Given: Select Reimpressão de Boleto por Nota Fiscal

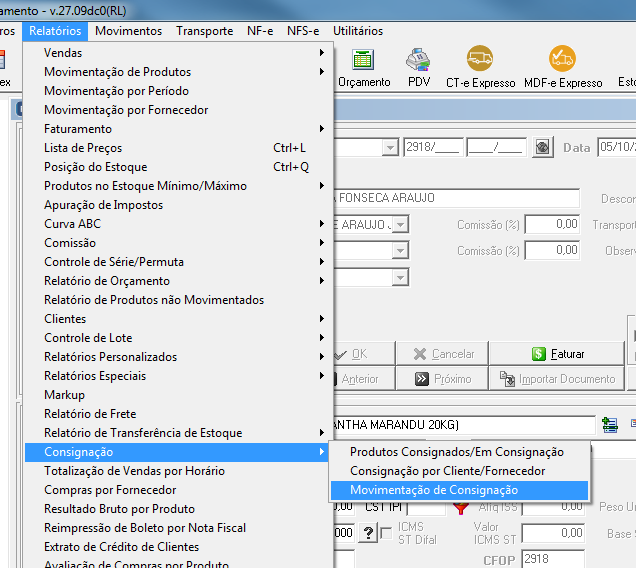Looking at the screenshot, I should pos(178,528).
